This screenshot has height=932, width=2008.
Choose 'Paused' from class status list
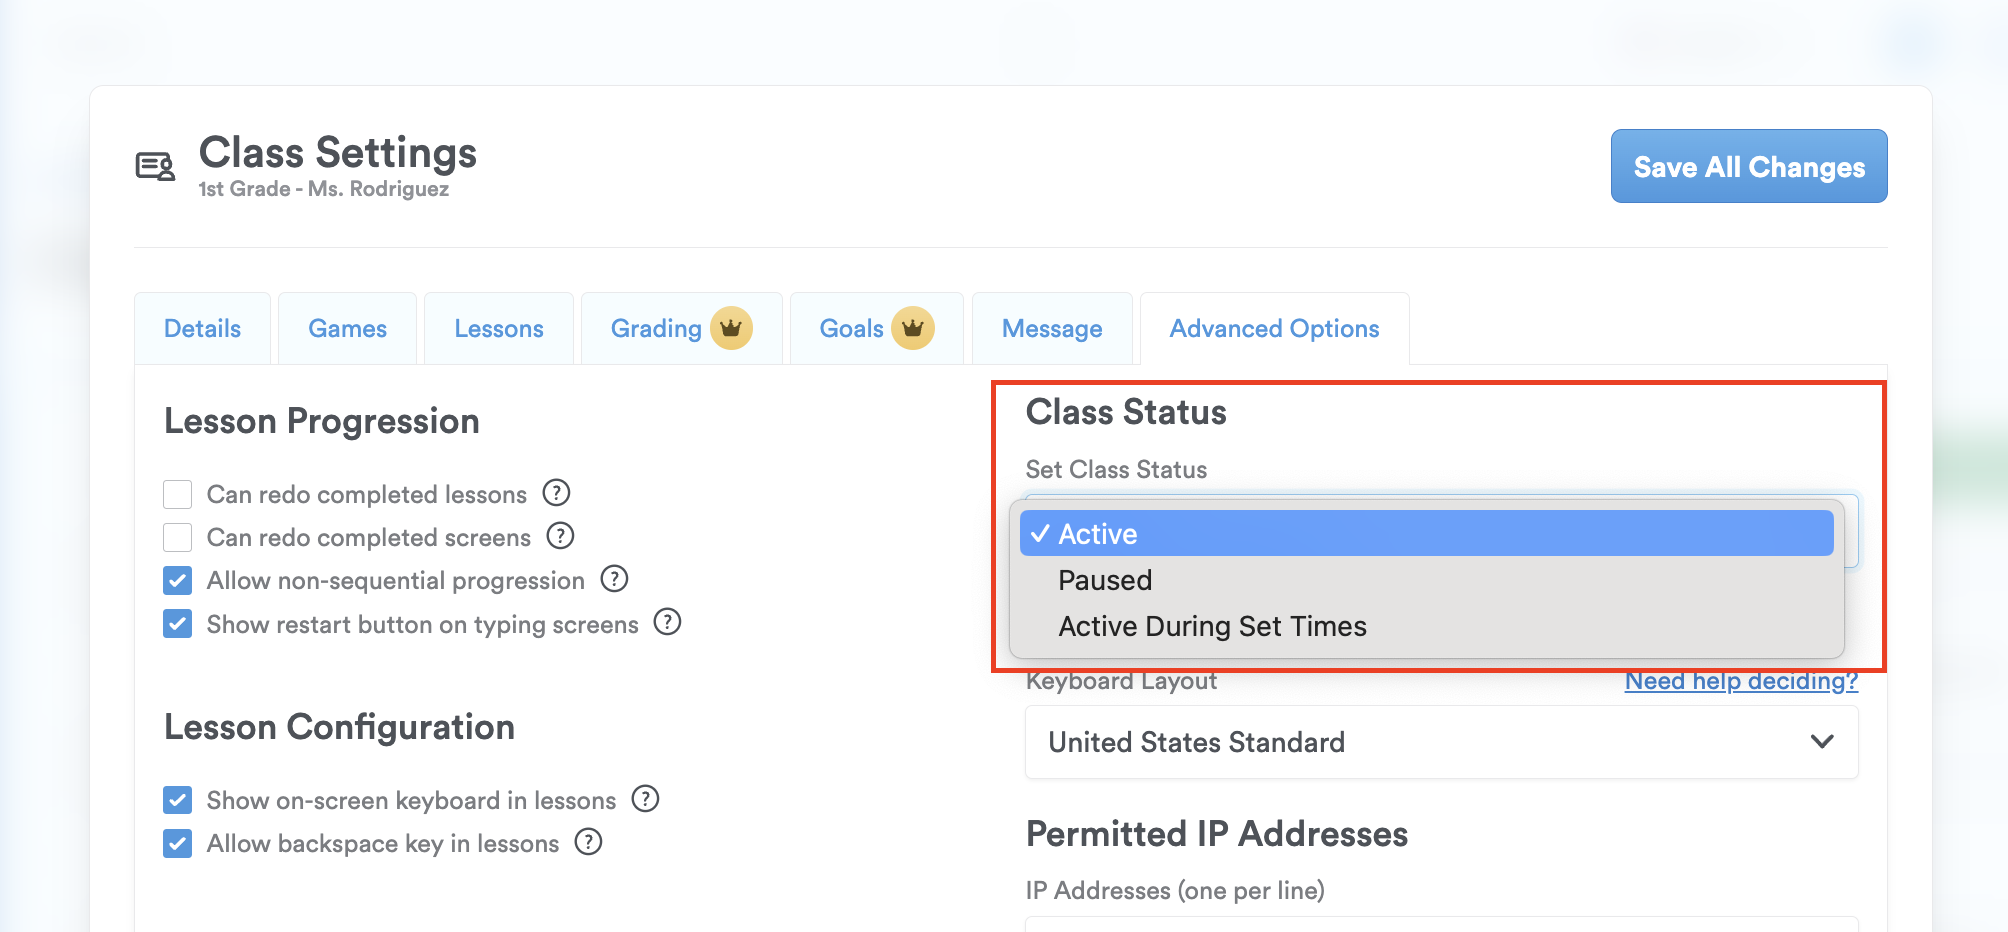pyautogui.click(x=1105, y=580)
